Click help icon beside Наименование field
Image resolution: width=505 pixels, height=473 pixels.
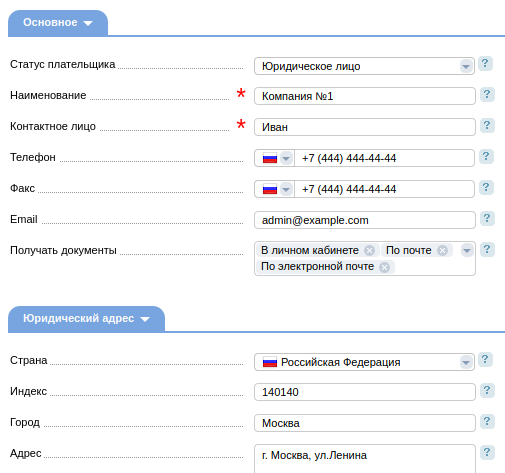pyautogui.click(x=487, y=94)
